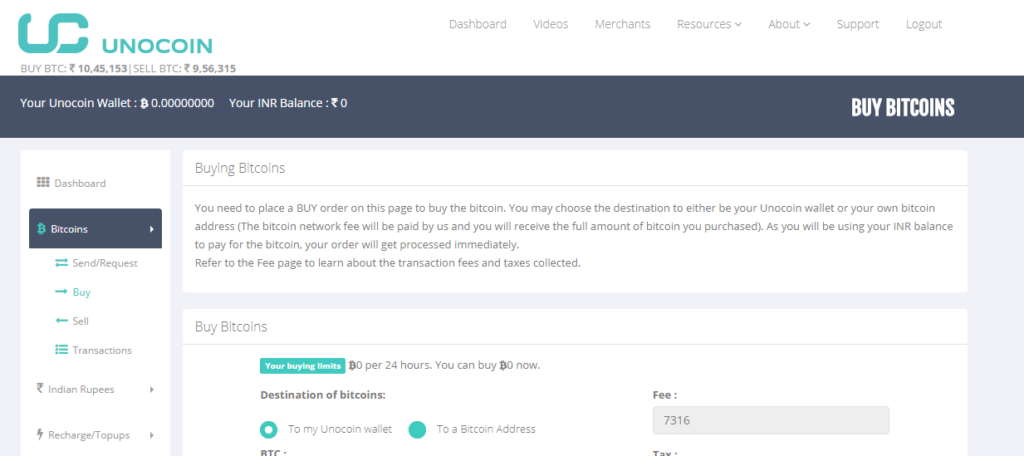Open Send/Request sidebar link

tap(105, 263)
